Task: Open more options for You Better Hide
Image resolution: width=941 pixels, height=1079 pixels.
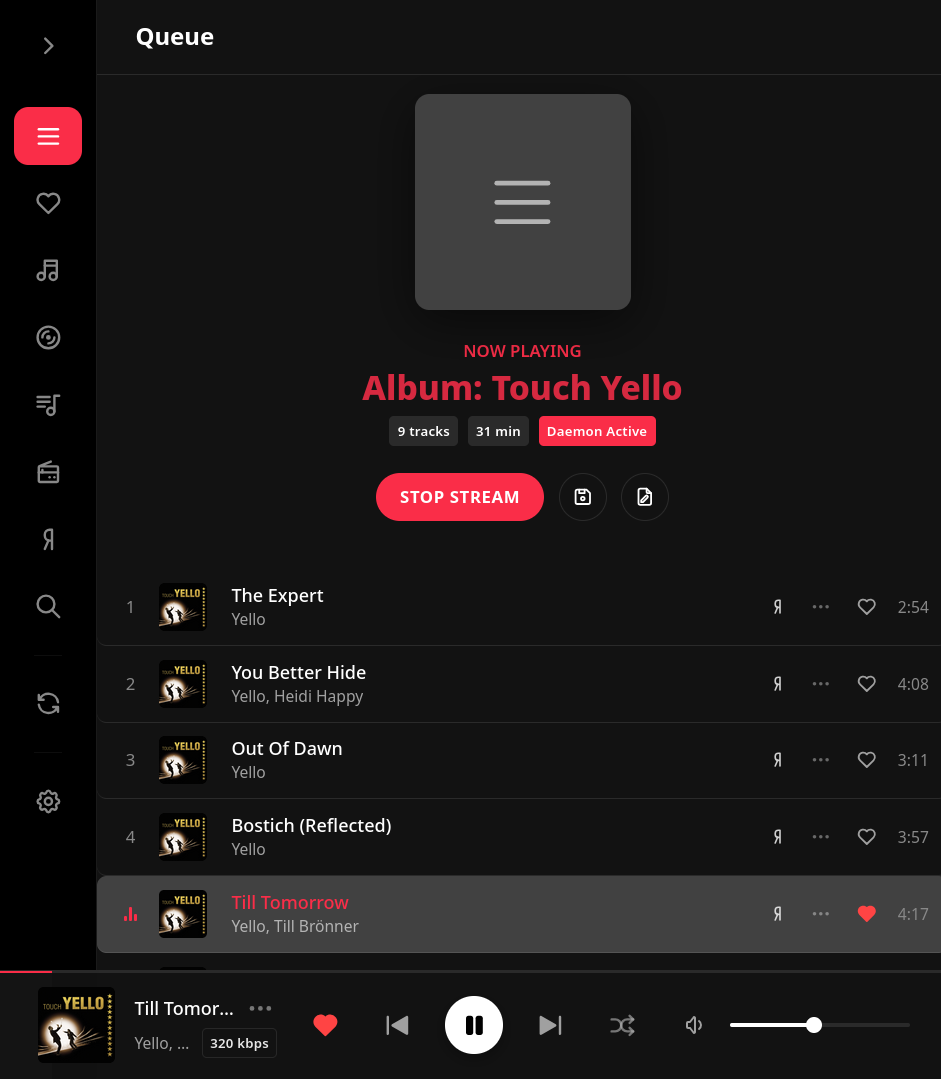Action: pos(821,684)
